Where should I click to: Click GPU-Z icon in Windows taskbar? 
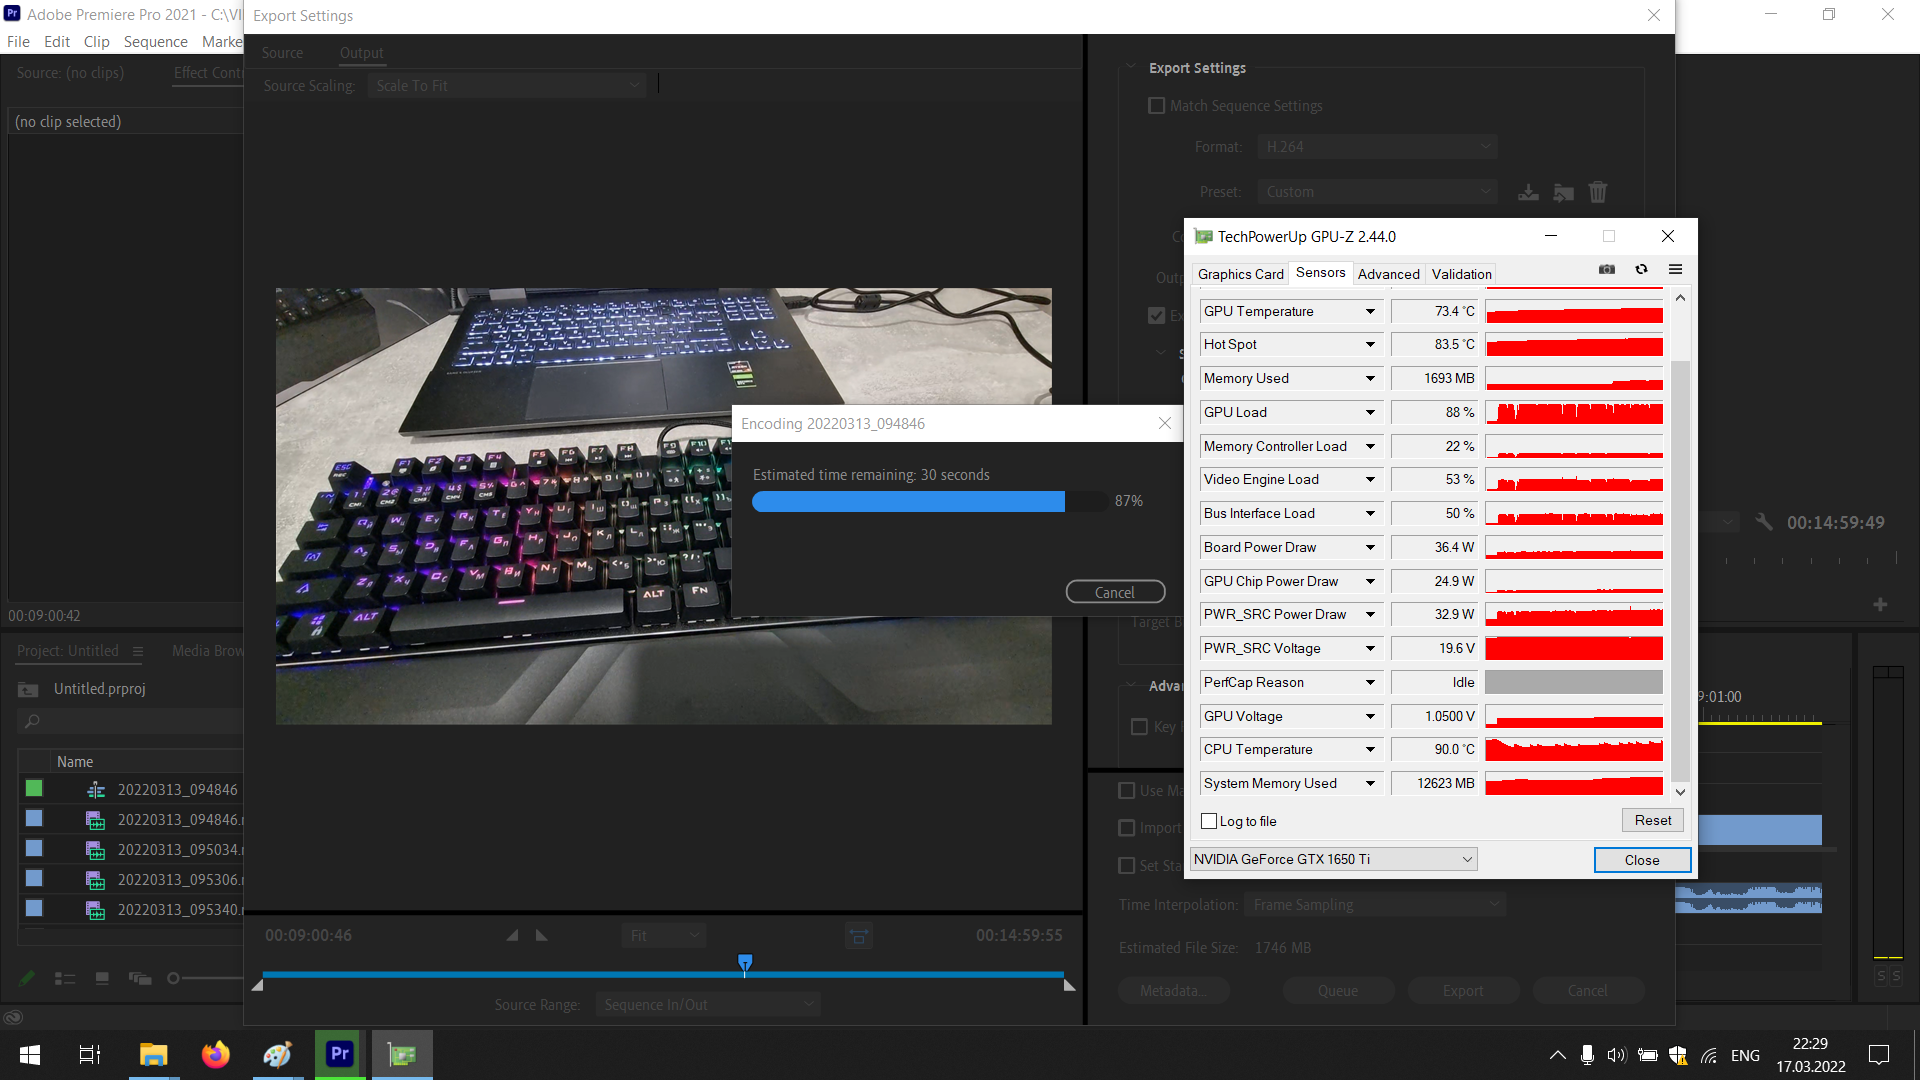(x=402, y=1054)
